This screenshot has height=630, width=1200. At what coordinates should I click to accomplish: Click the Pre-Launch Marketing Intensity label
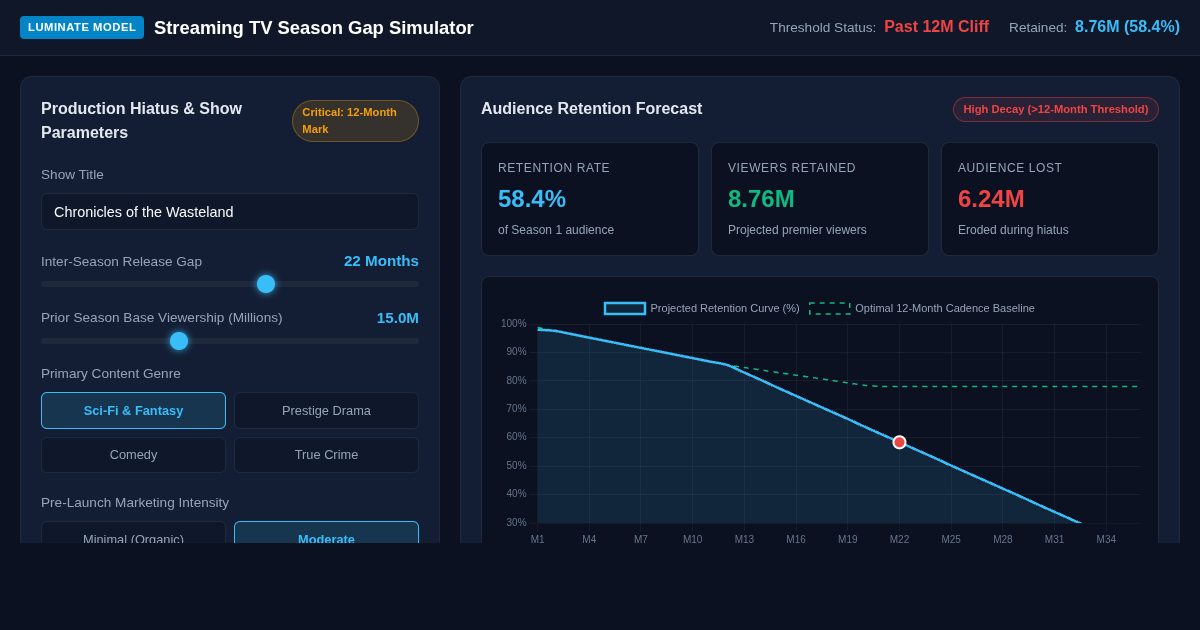[x=135, y=503]
